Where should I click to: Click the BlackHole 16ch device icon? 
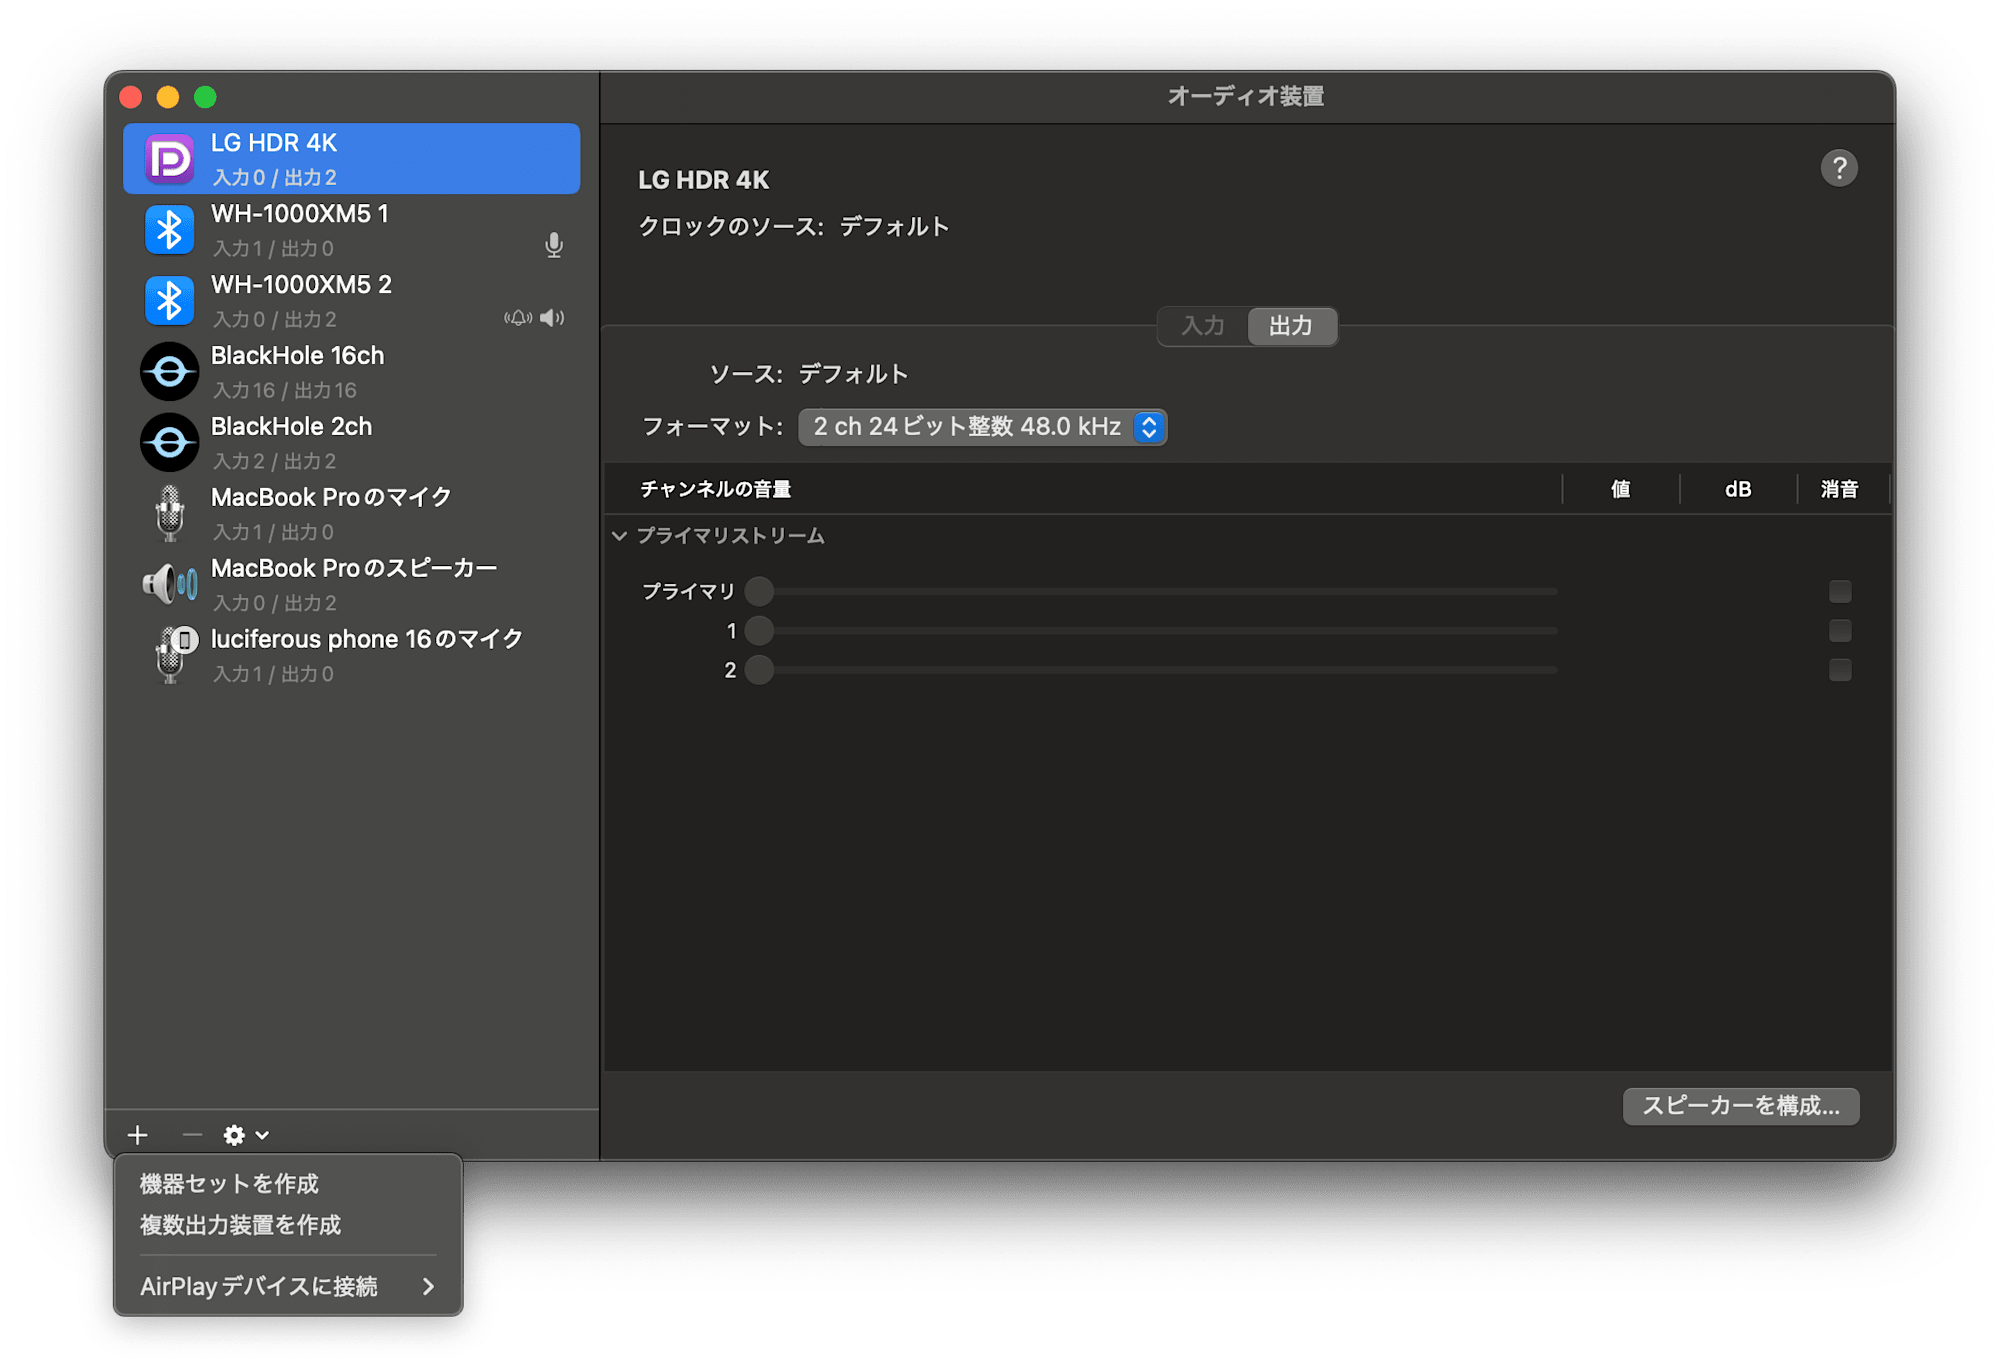tap(169, 372)
